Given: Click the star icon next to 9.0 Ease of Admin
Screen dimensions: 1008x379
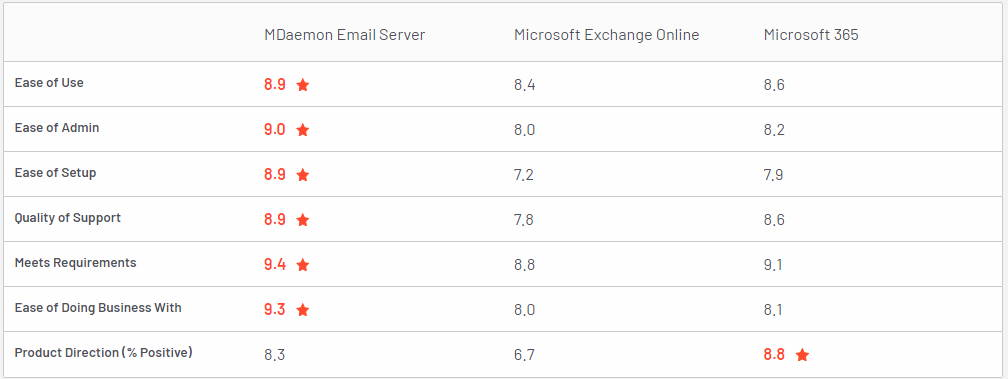Looking at the screenshot, I should click(303, 130).
